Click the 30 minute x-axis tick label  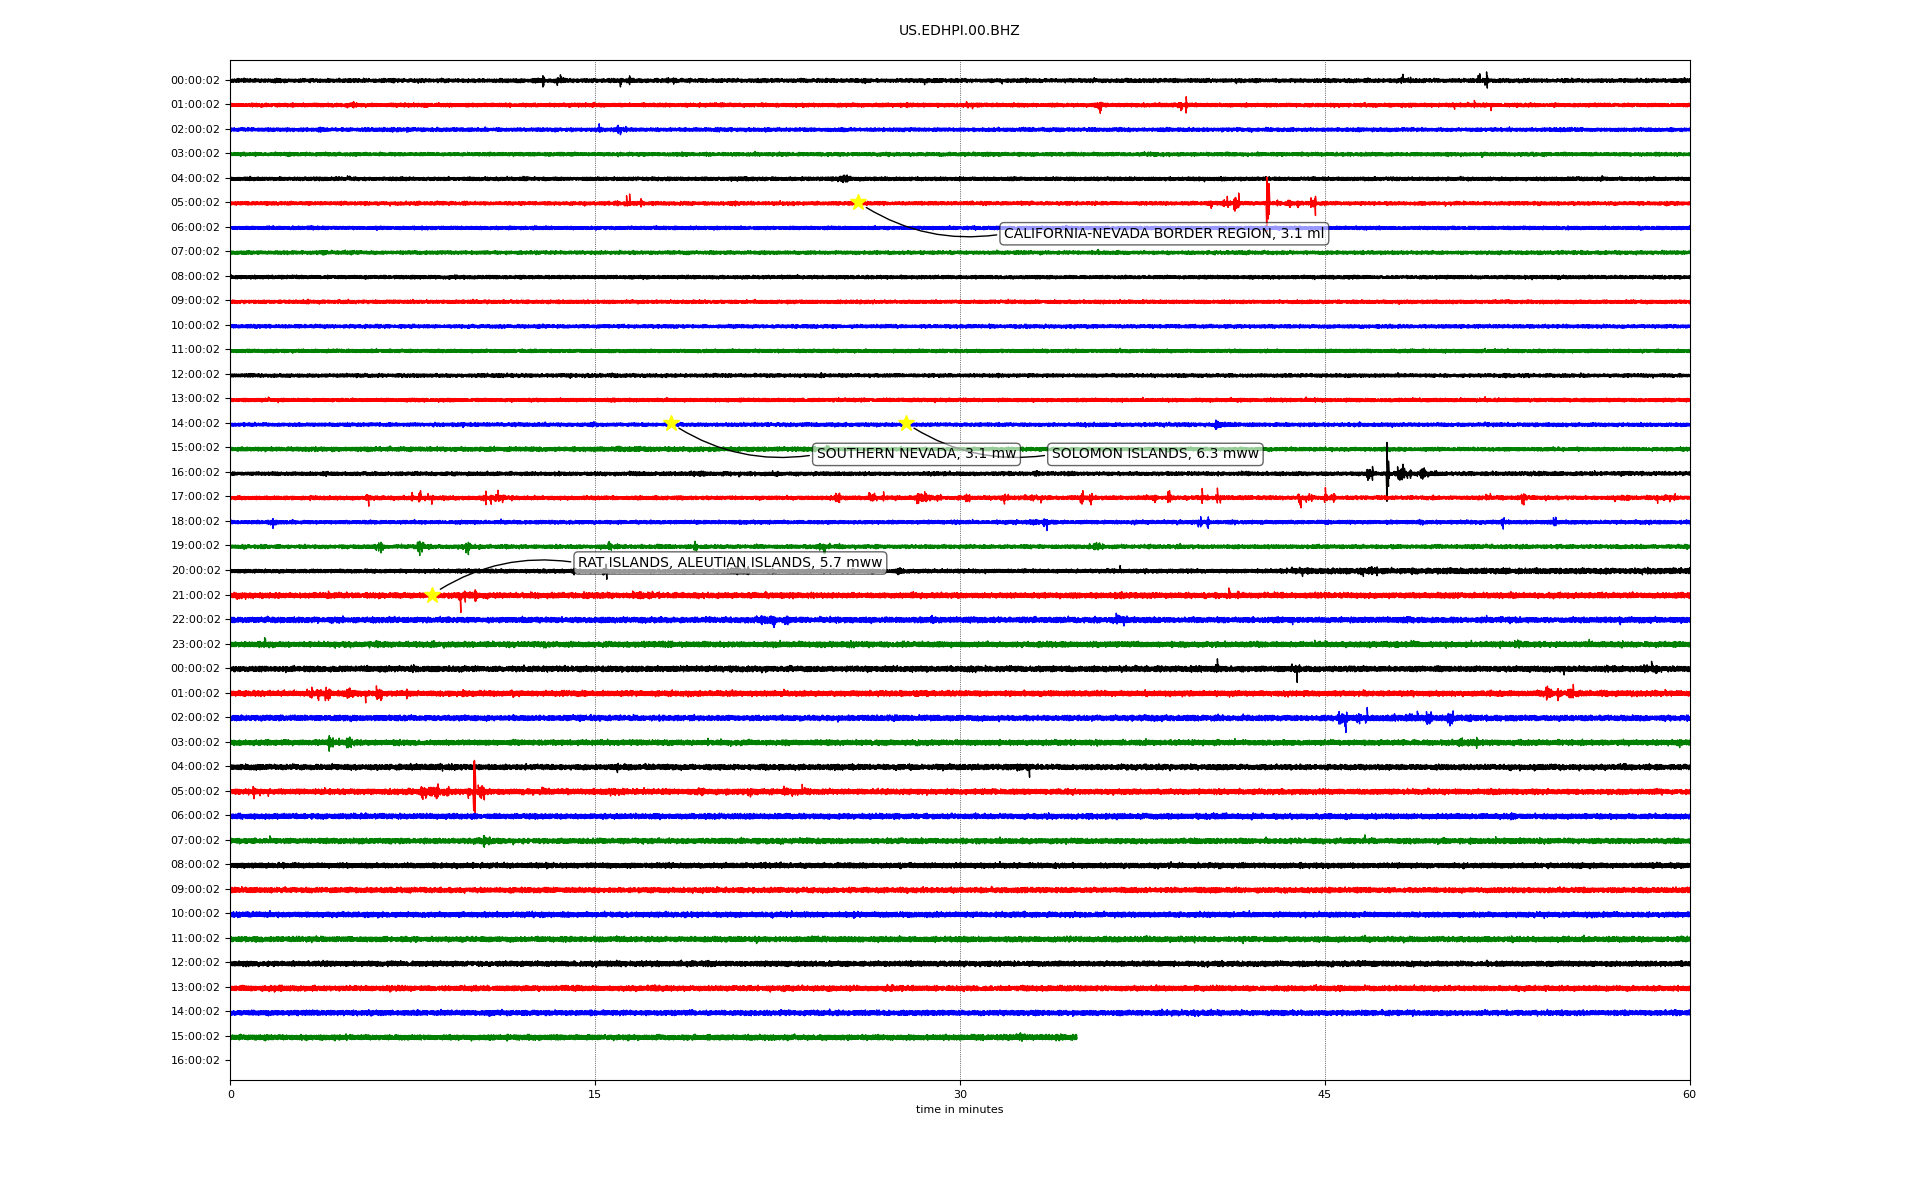click(x=960, y=1094)
